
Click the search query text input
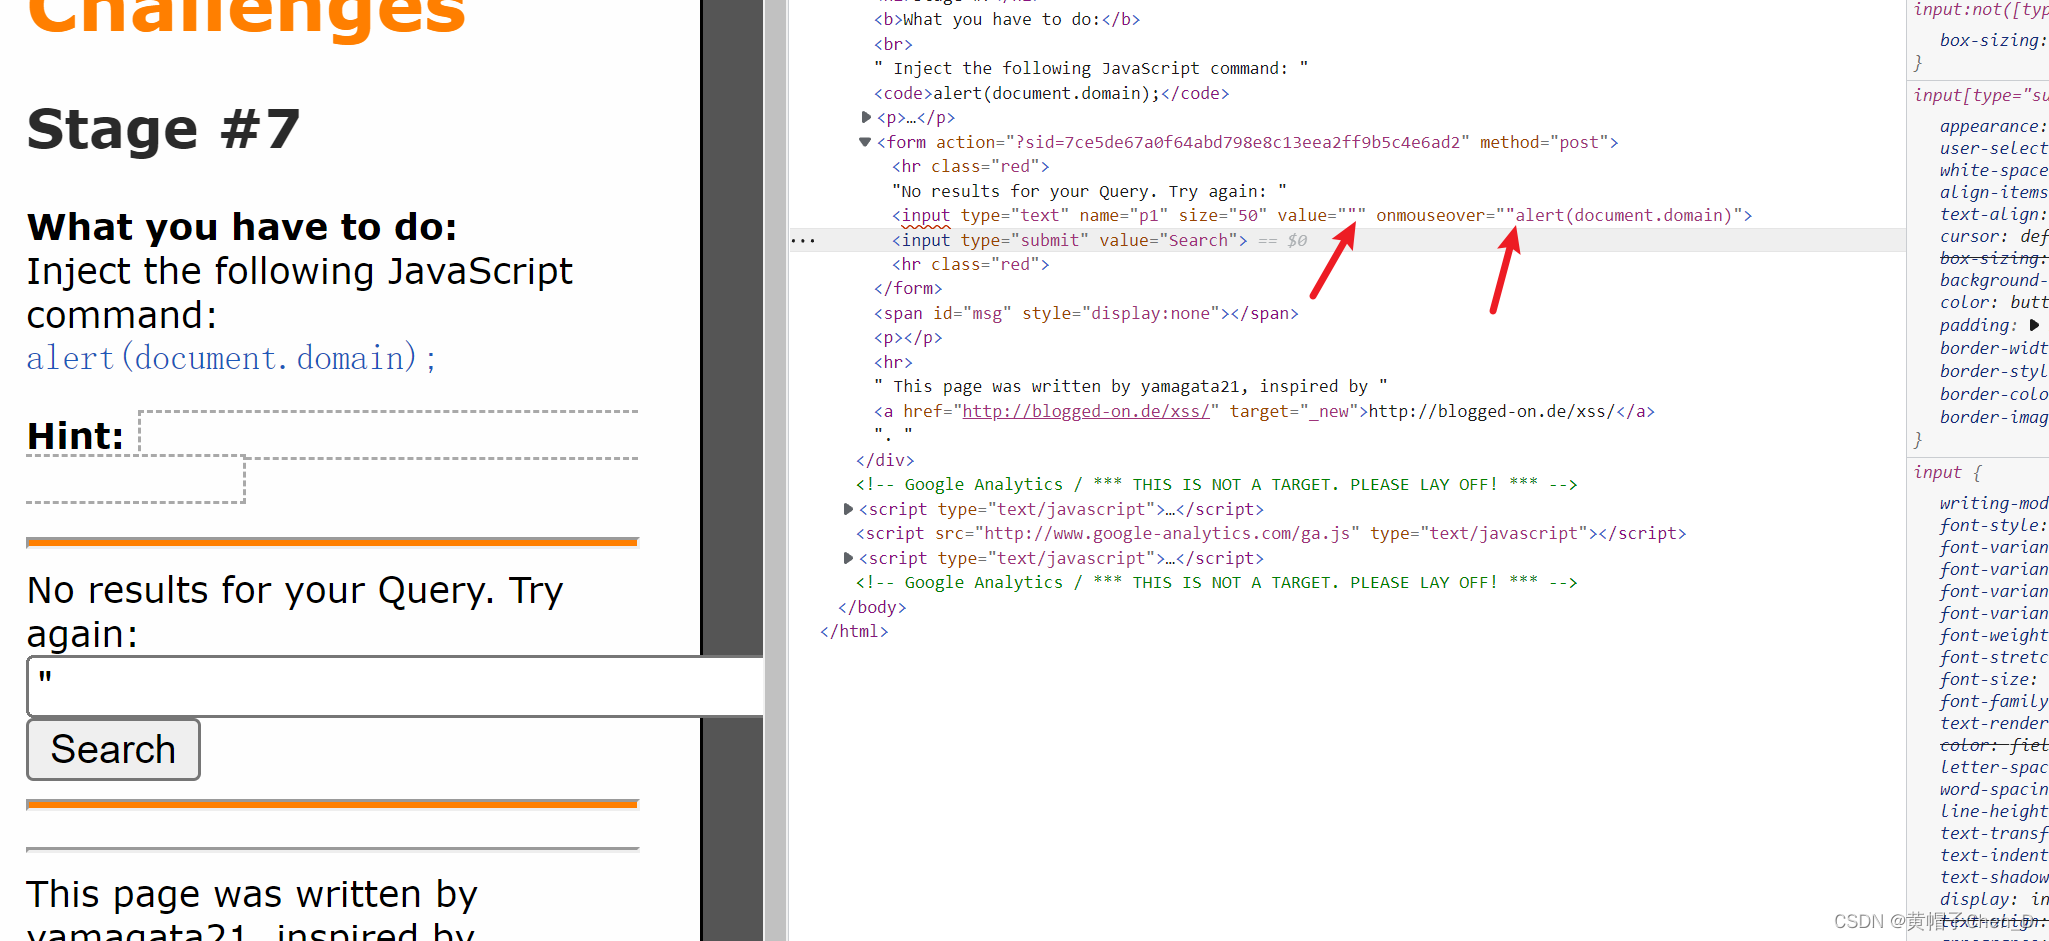tap(395, 686)
